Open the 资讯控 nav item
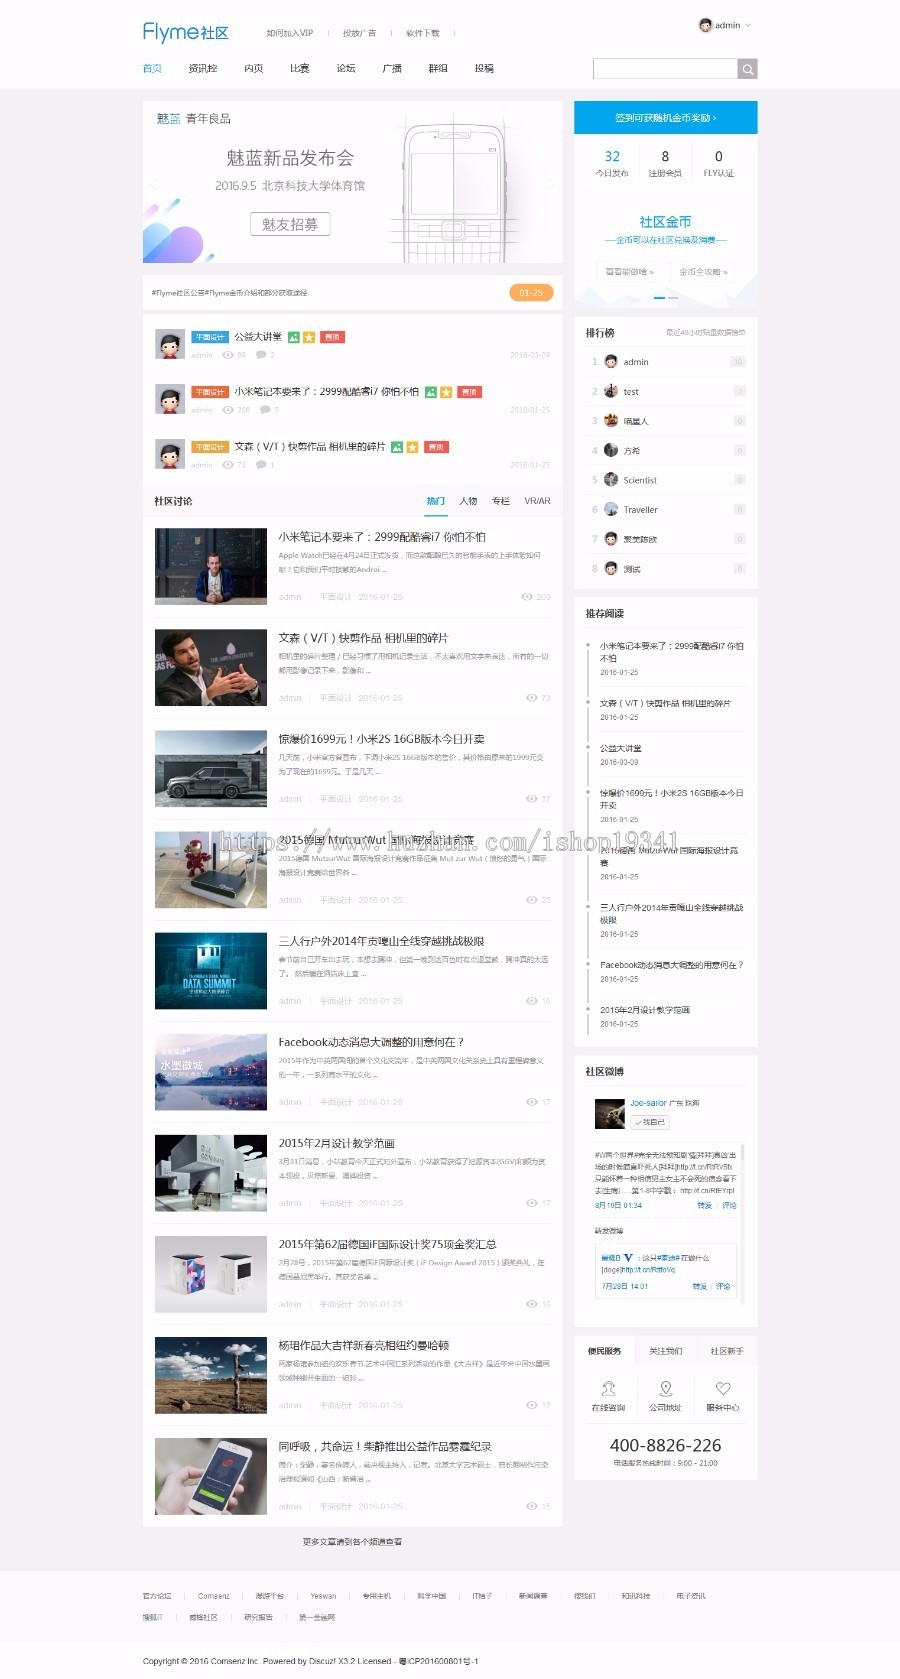 click(x=203, y=69)
